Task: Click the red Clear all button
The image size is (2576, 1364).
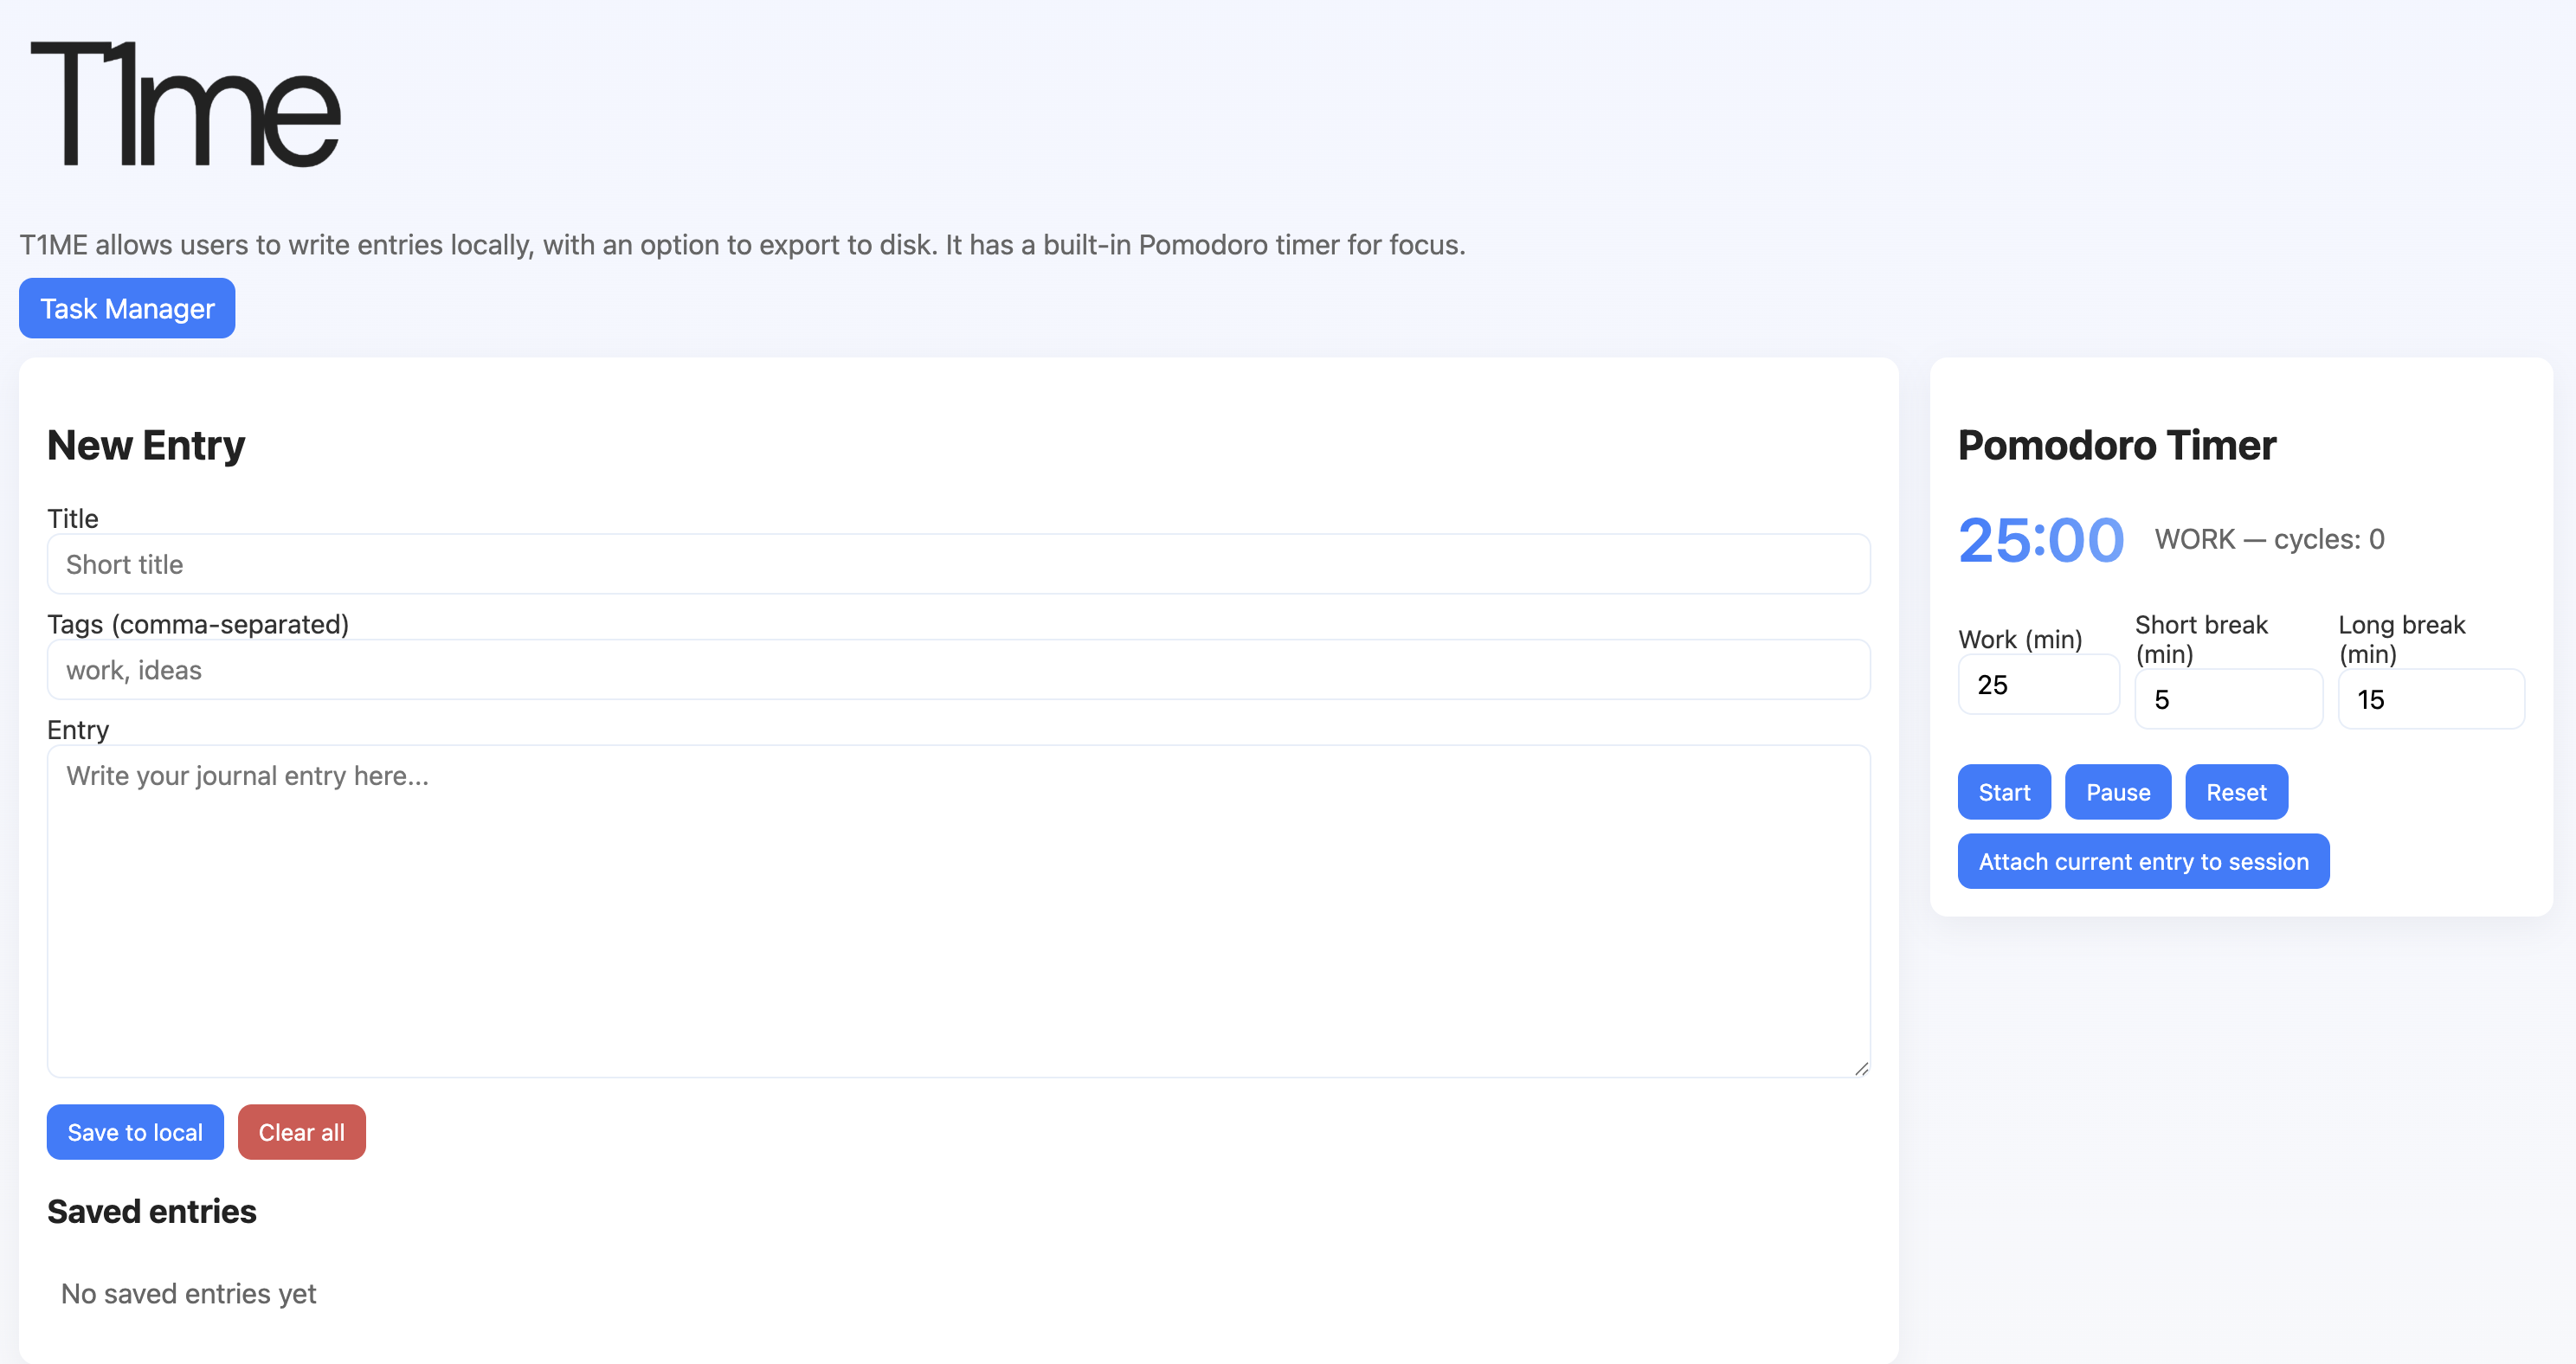Action: click(301, 1132)
